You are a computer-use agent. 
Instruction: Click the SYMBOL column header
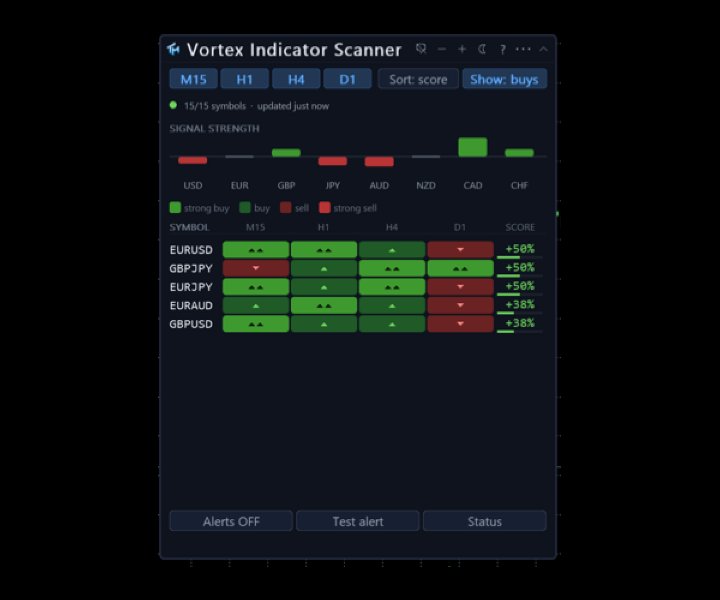coord(189,227)
